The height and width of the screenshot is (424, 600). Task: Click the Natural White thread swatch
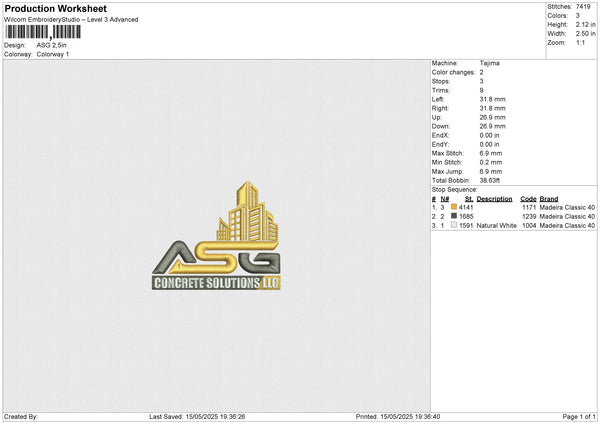coord(454,225)
